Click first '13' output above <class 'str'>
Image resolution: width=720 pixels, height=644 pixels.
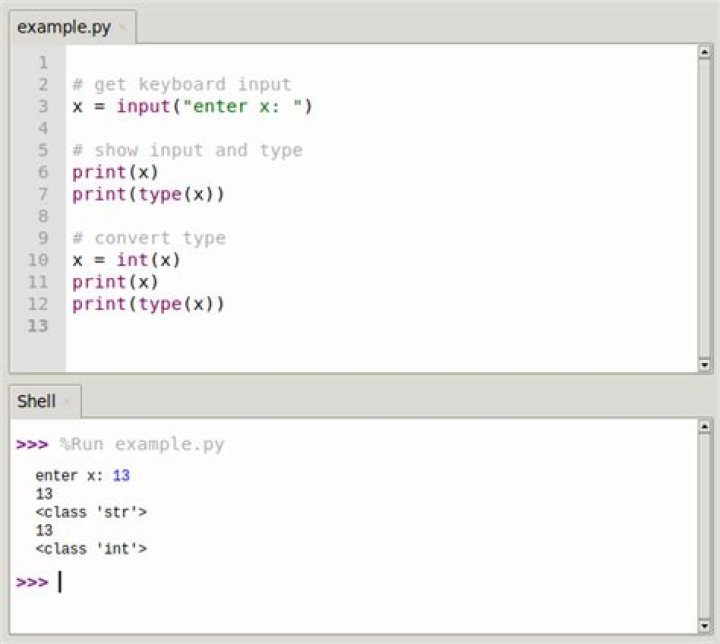pos(44,494)
